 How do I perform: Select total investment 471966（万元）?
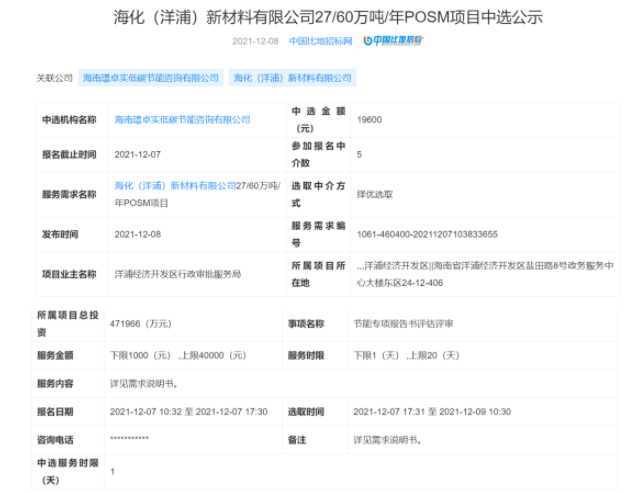point(141,323)
